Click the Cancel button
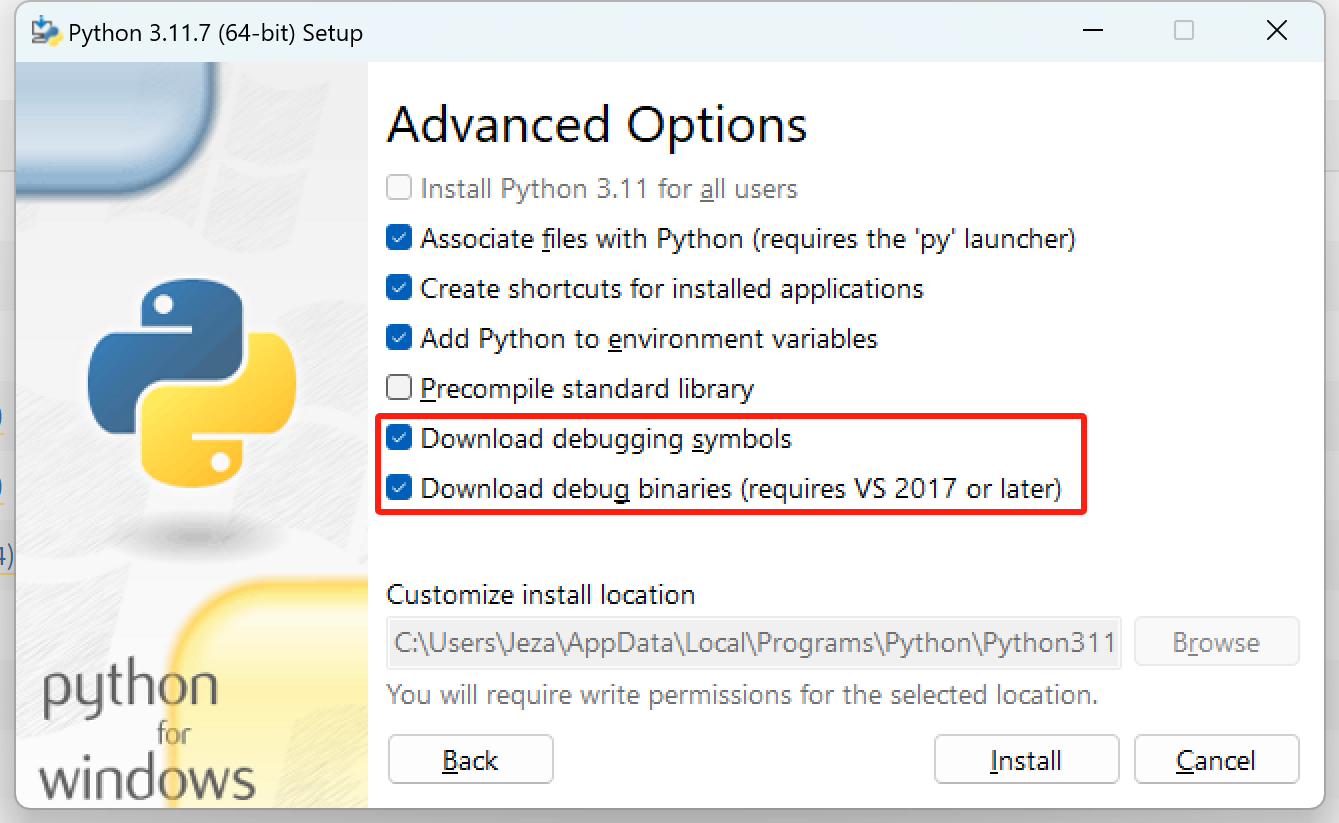Viewport: 1339px width, 823px height. pyautogui.click(x=1216, y=759)
